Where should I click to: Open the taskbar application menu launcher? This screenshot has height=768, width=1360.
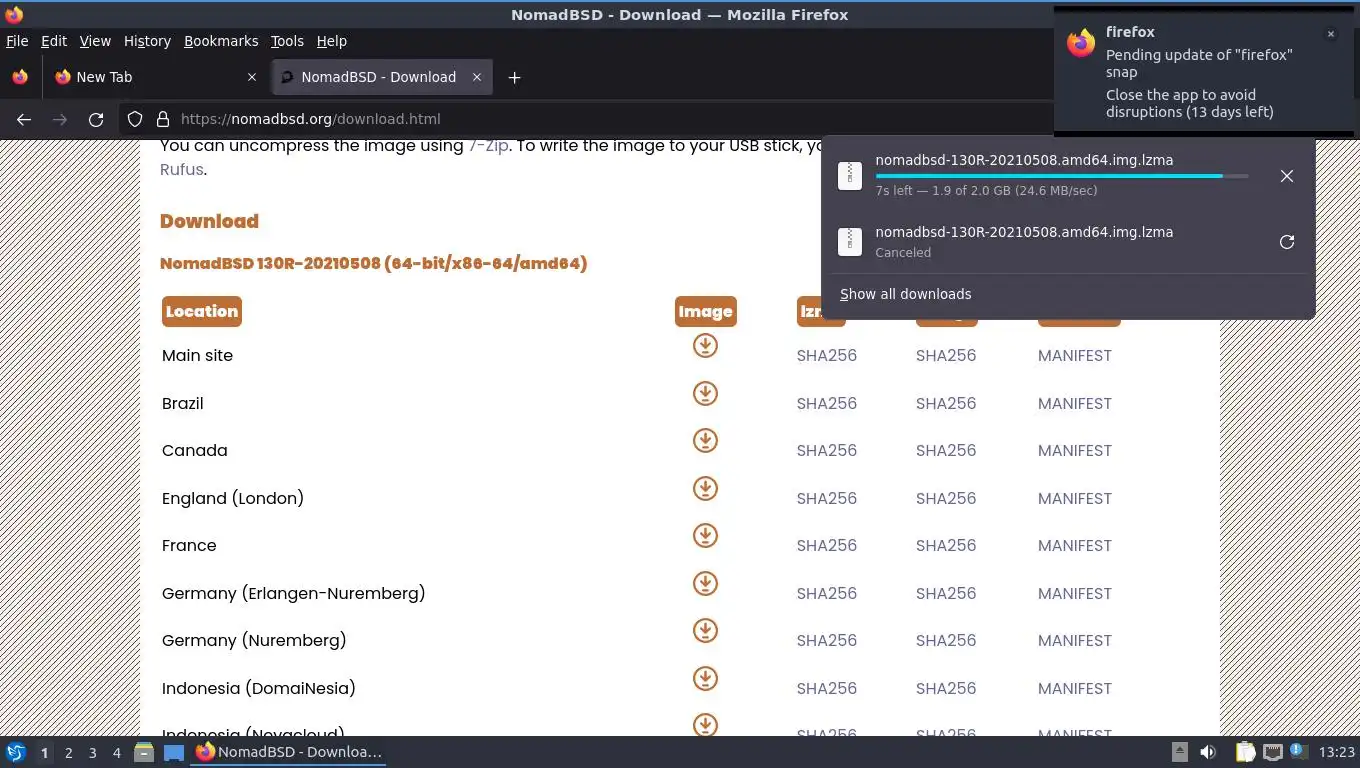[16, 752]
